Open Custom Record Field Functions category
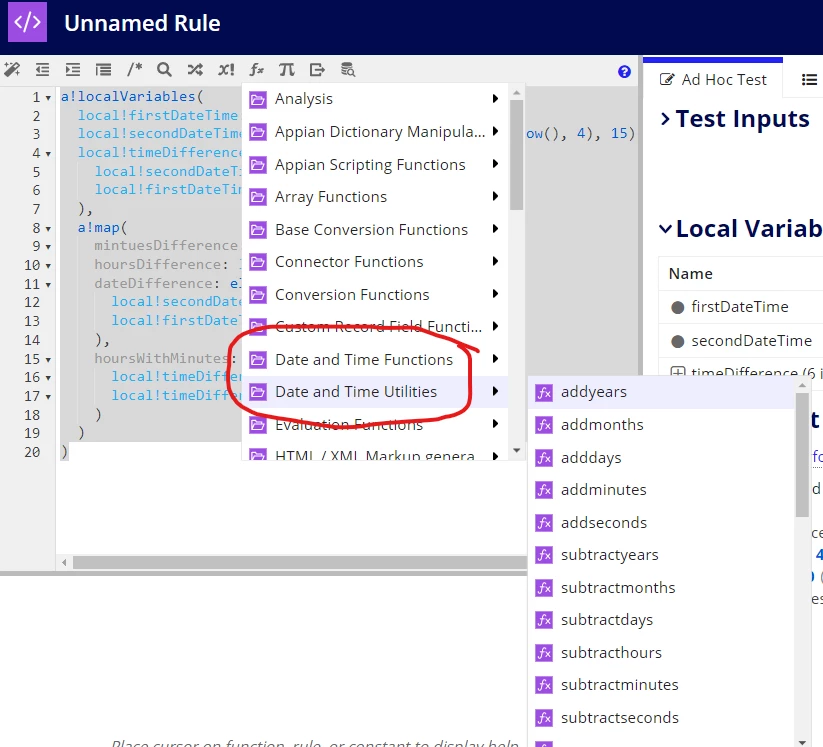 [375, 327]
